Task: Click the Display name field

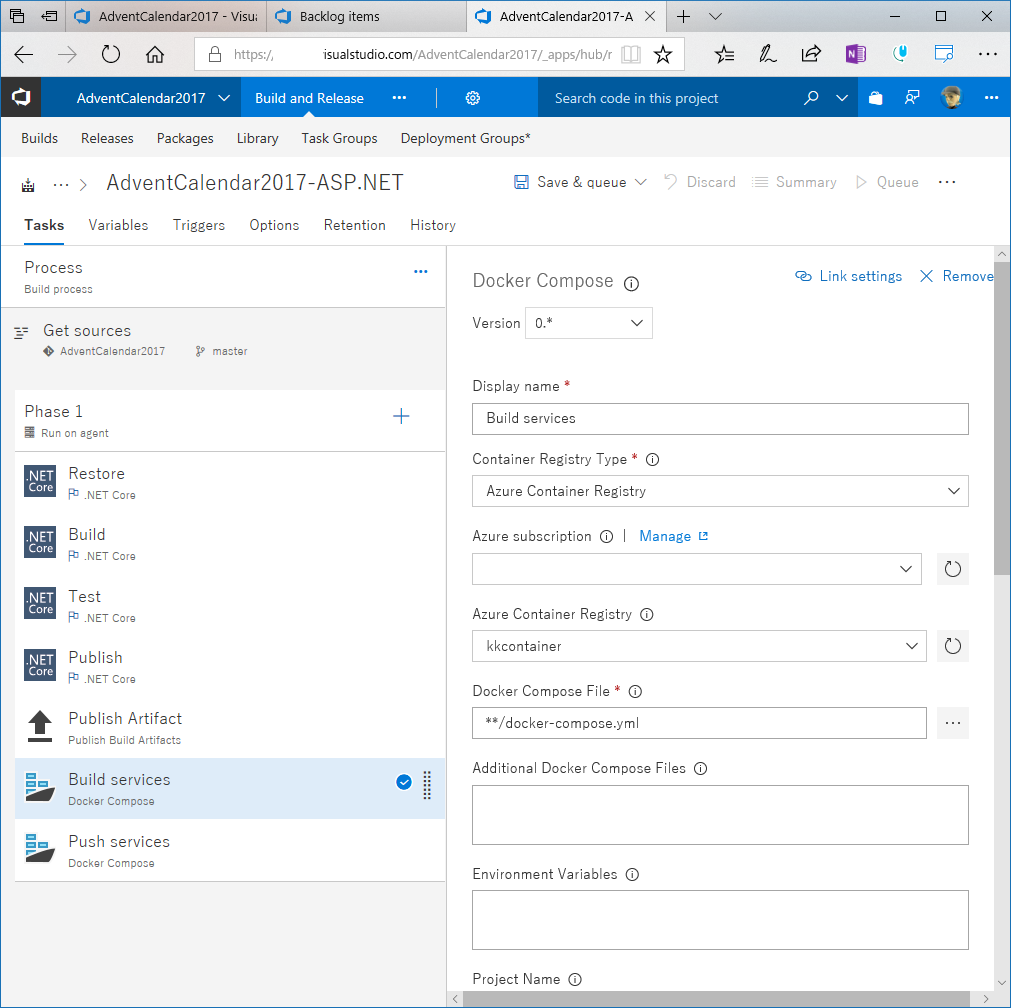Action: (x=720, y=419)
